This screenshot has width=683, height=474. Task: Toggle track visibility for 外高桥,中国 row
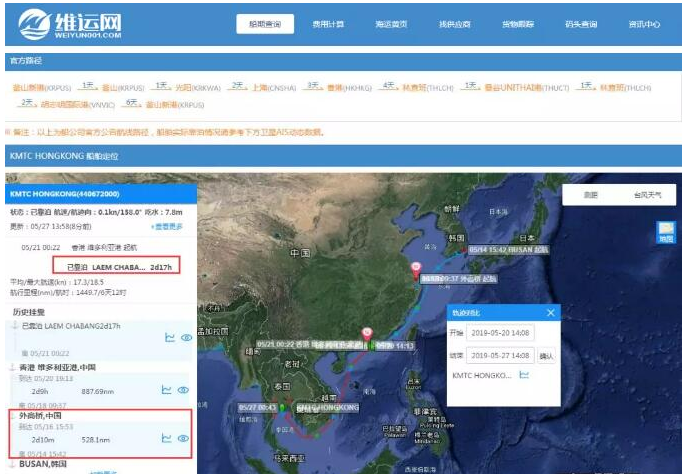click(183, 438)
